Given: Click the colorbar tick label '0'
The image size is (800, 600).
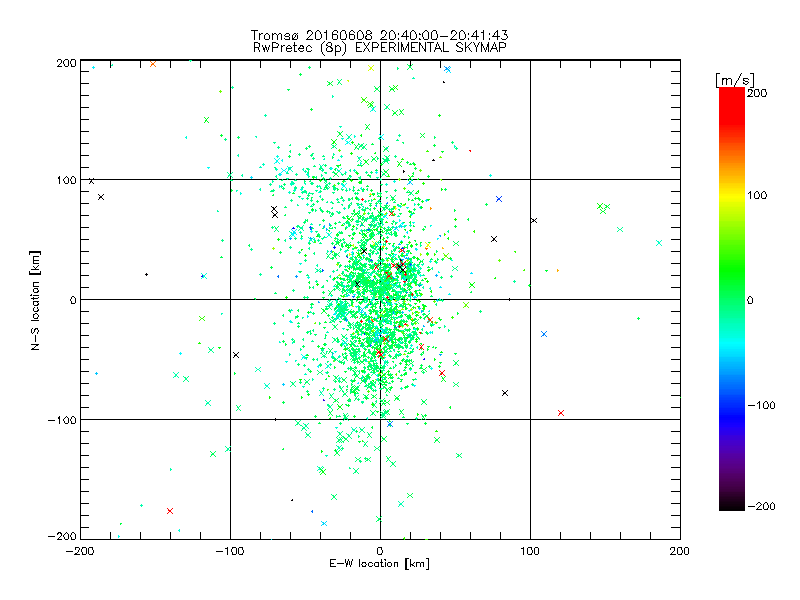Looking at the screenshot, I should click(750, 300).
